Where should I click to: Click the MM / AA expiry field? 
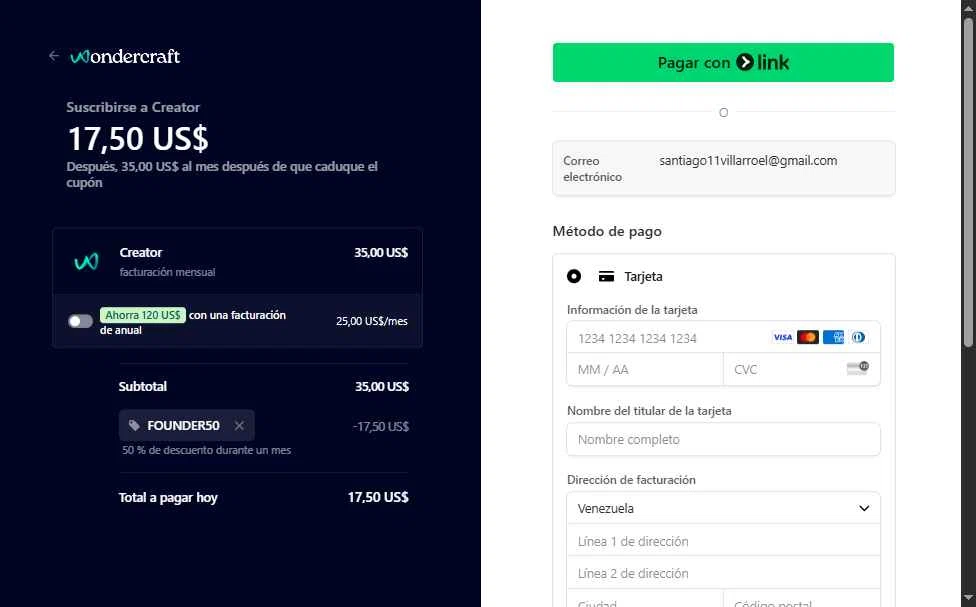coord(645,370)
